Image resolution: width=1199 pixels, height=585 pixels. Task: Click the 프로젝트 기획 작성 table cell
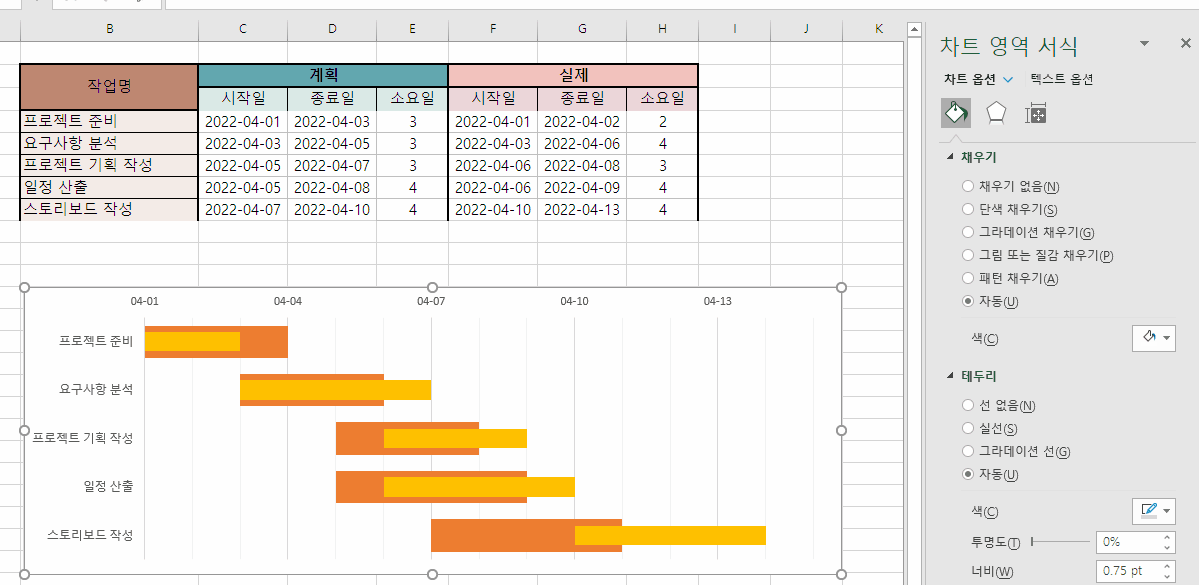(x=109, y=165)
